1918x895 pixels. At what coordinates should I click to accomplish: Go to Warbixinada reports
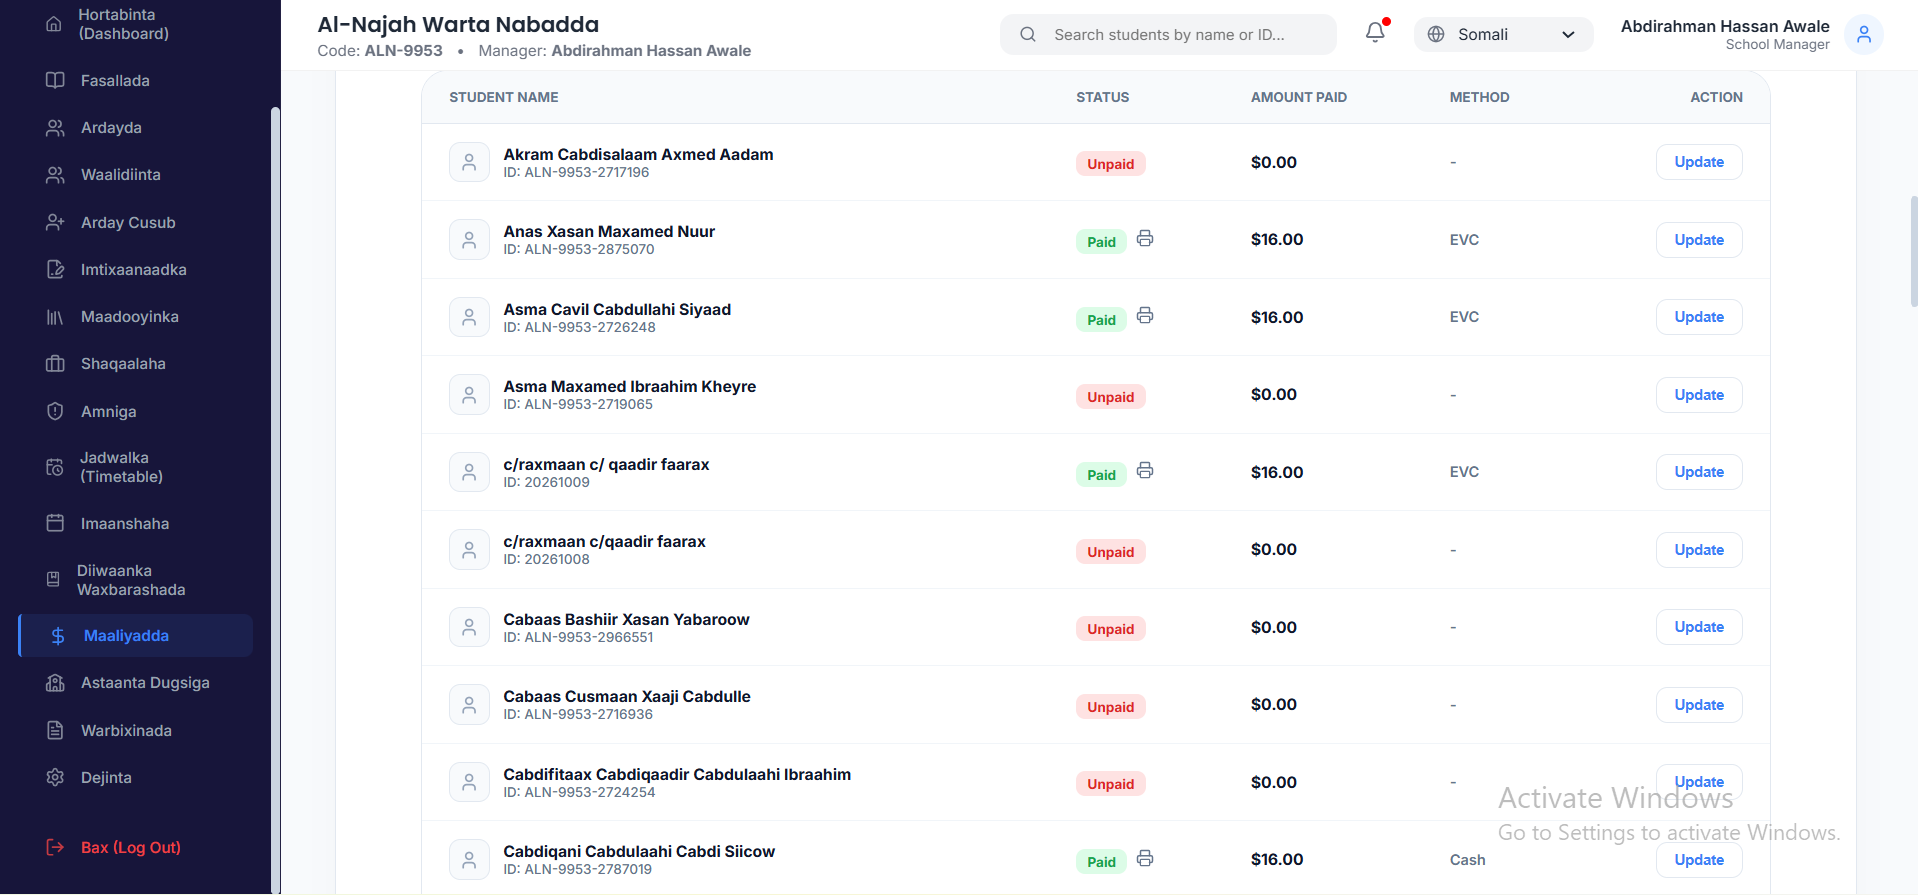pyautogui.click(x=136, y=731)
